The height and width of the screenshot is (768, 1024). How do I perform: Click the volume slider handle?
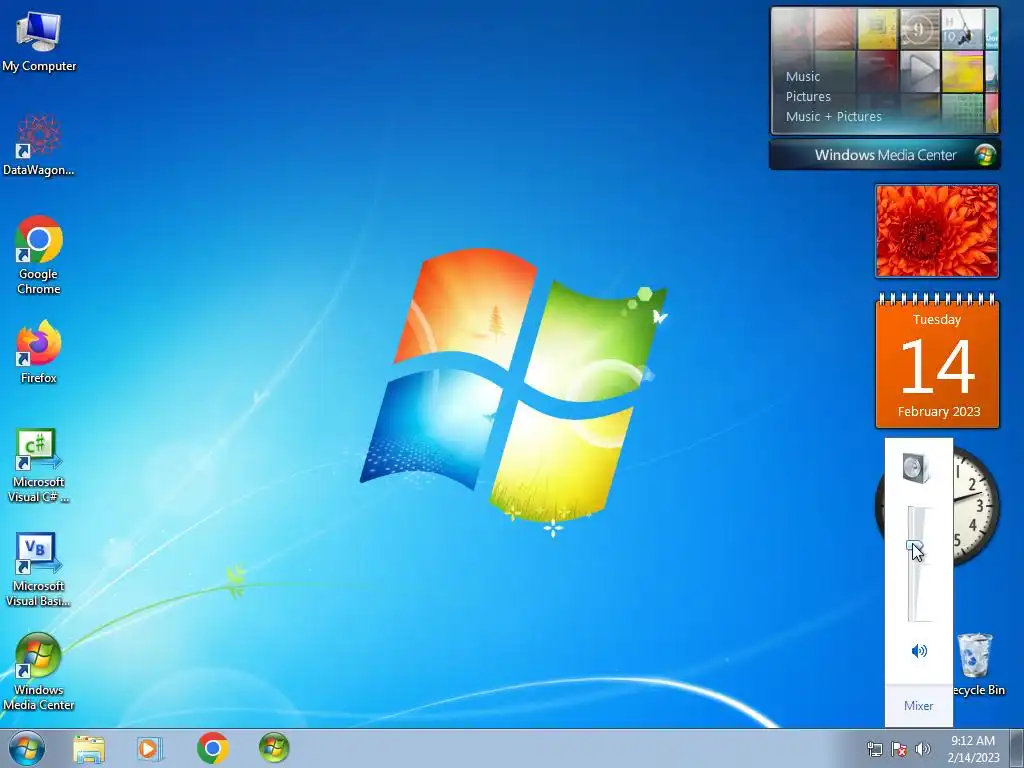click(914, 546)
